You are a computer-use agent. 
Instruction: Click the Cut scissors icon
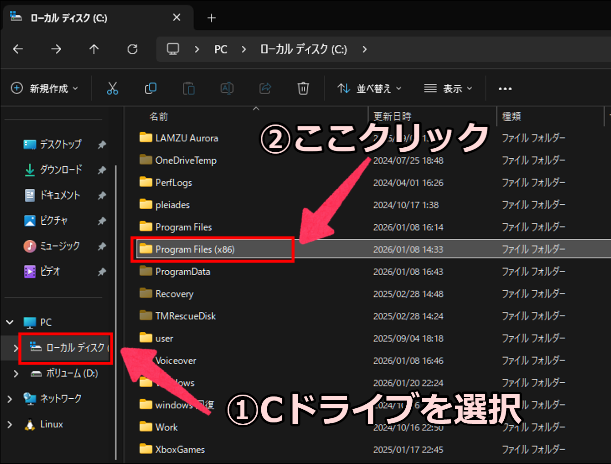112,88
